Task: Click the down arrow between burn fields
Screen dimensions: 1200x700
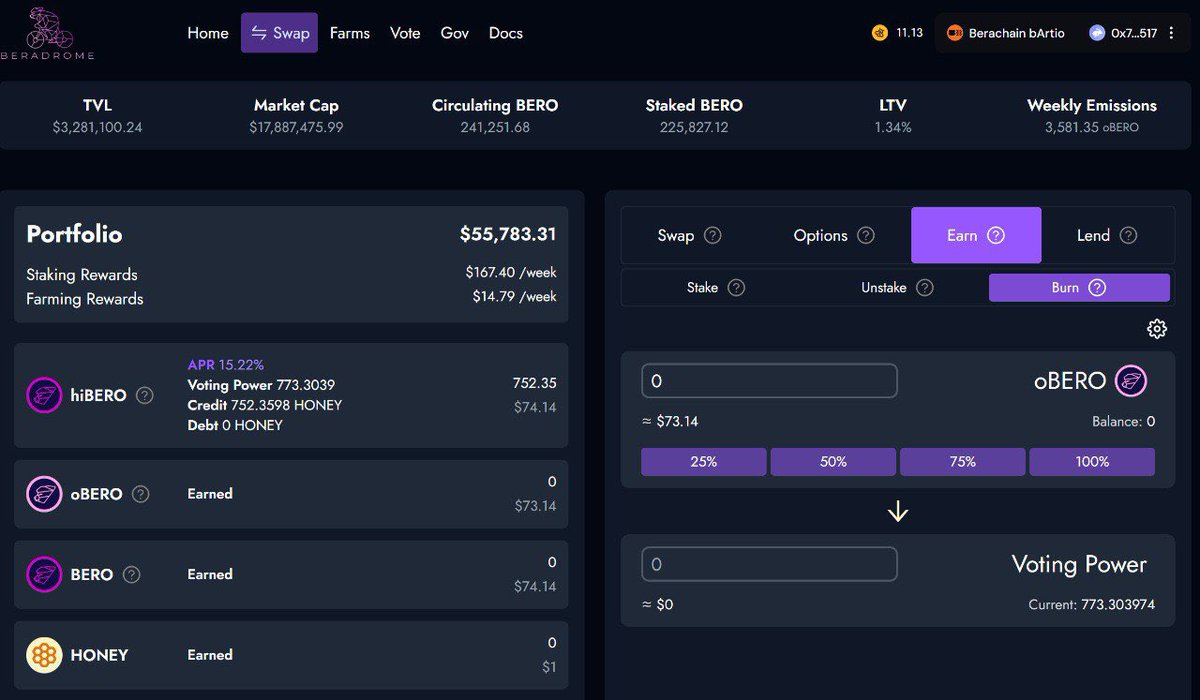Action: pyautogui.click(x=898, y=511)
